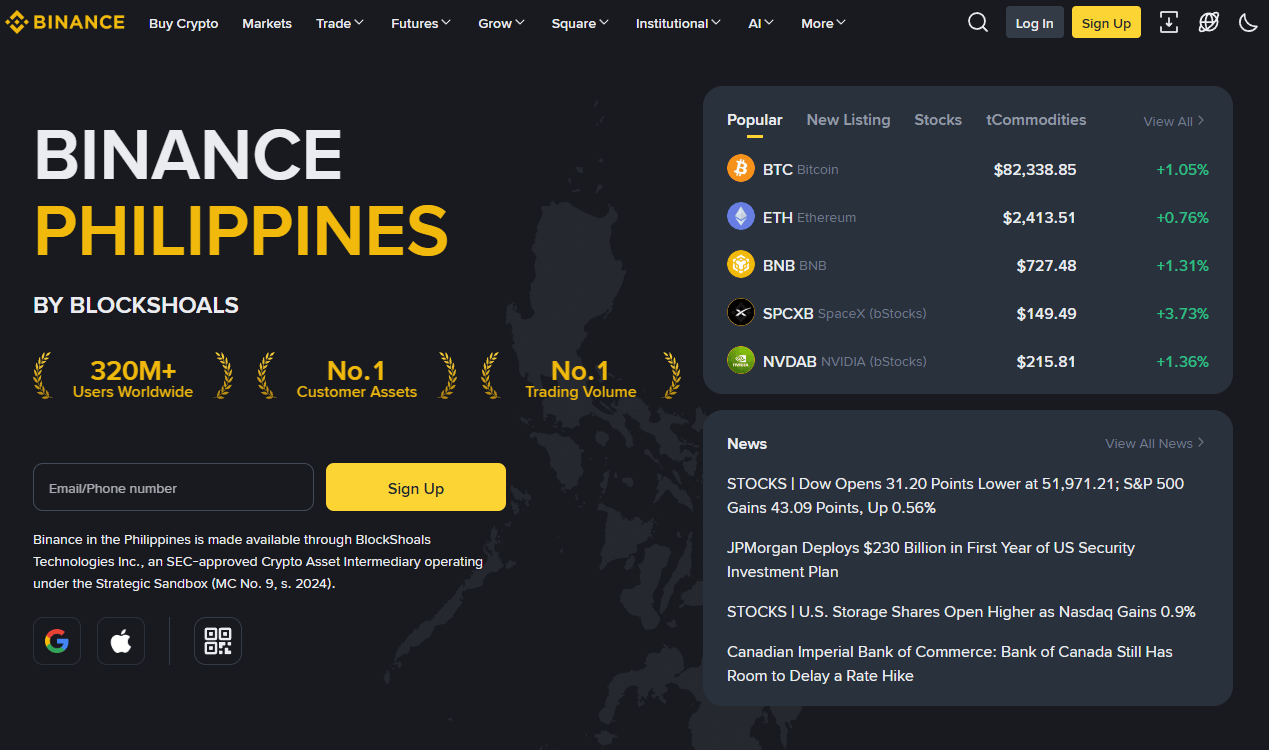Screen dimensions: 1269x750
Task: Click Sign Up beside the email field
Action: click(416, 488)
